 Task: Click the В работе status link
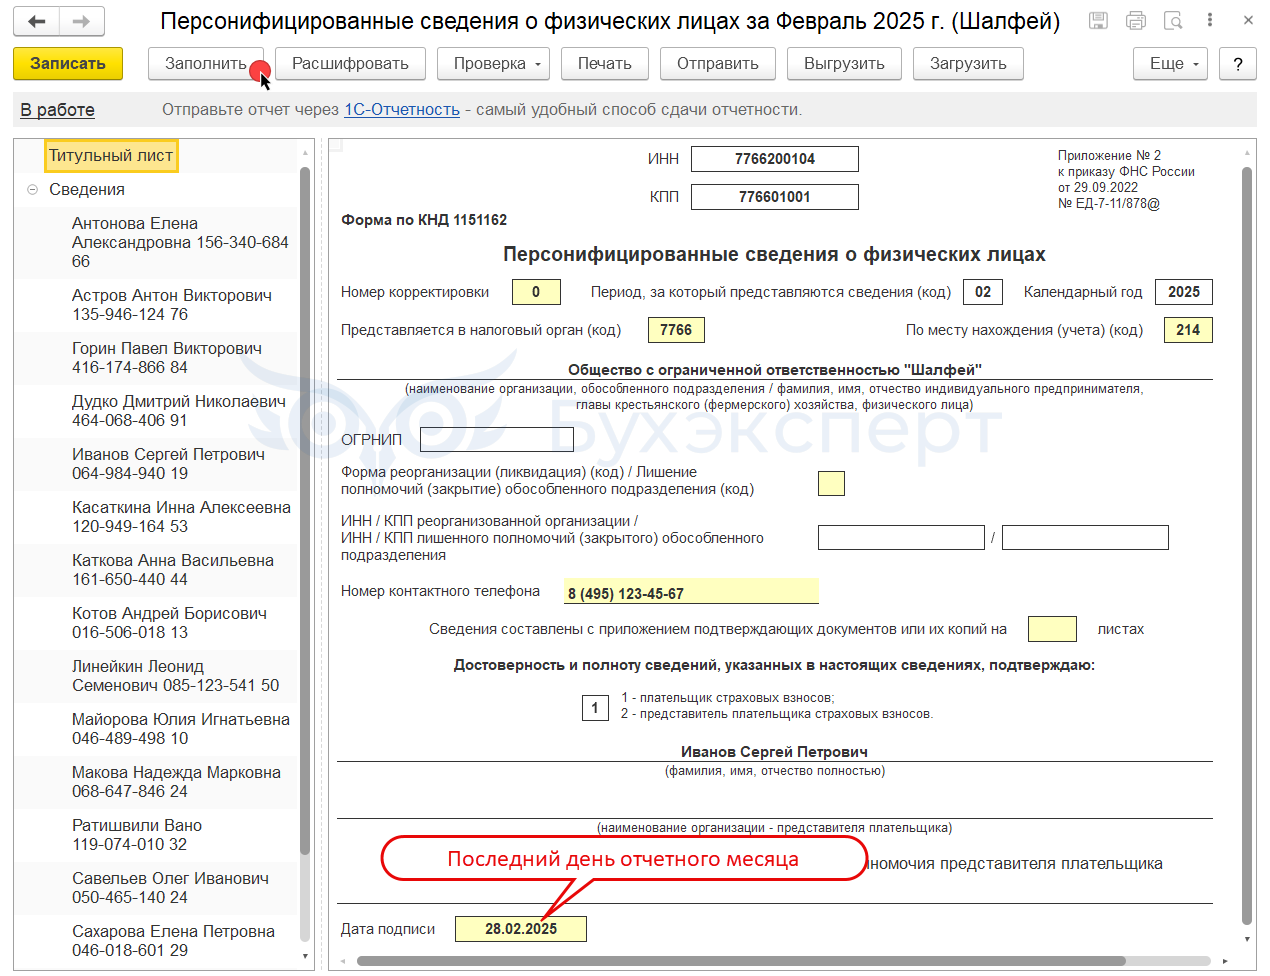tap(58, 110)
